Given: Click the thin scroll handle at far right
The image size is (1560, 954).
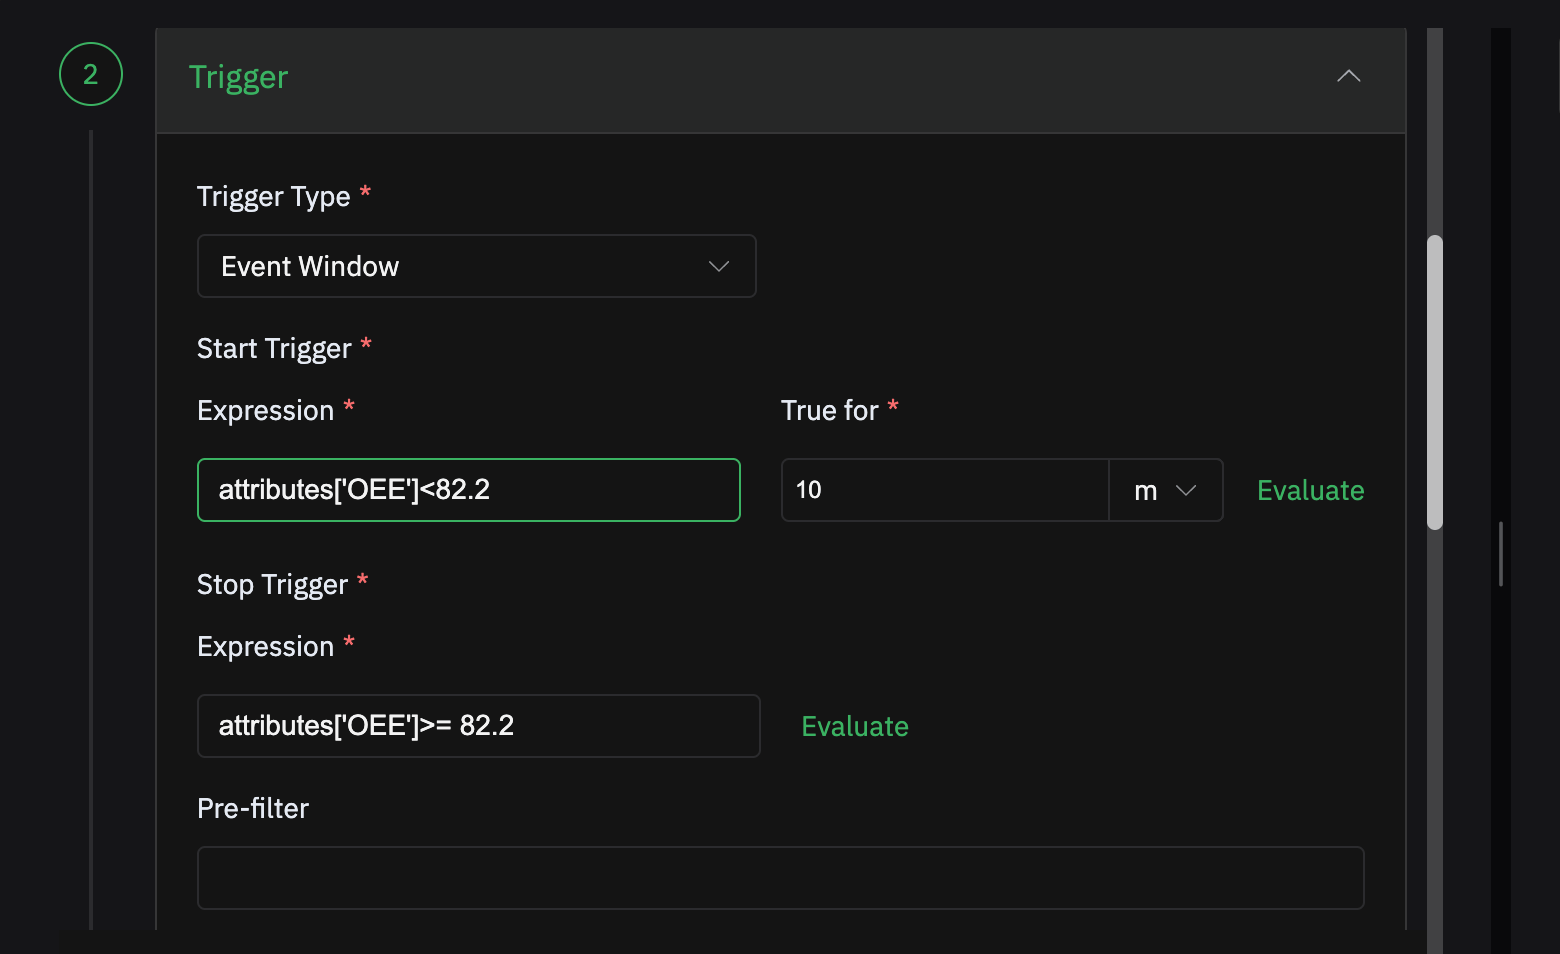Looking at the screenshot, I should click(1501, 553).
